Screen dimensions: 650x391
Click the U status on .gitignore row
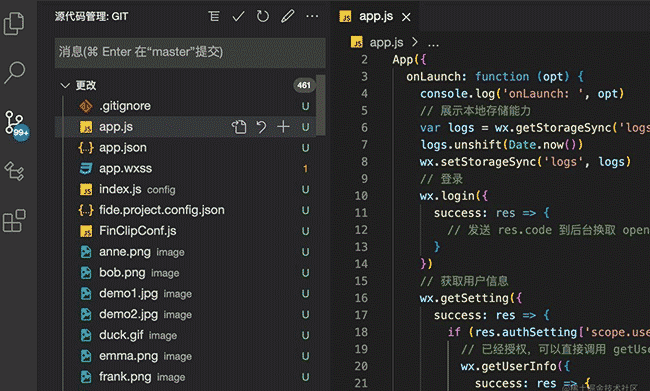pos(306,107)
